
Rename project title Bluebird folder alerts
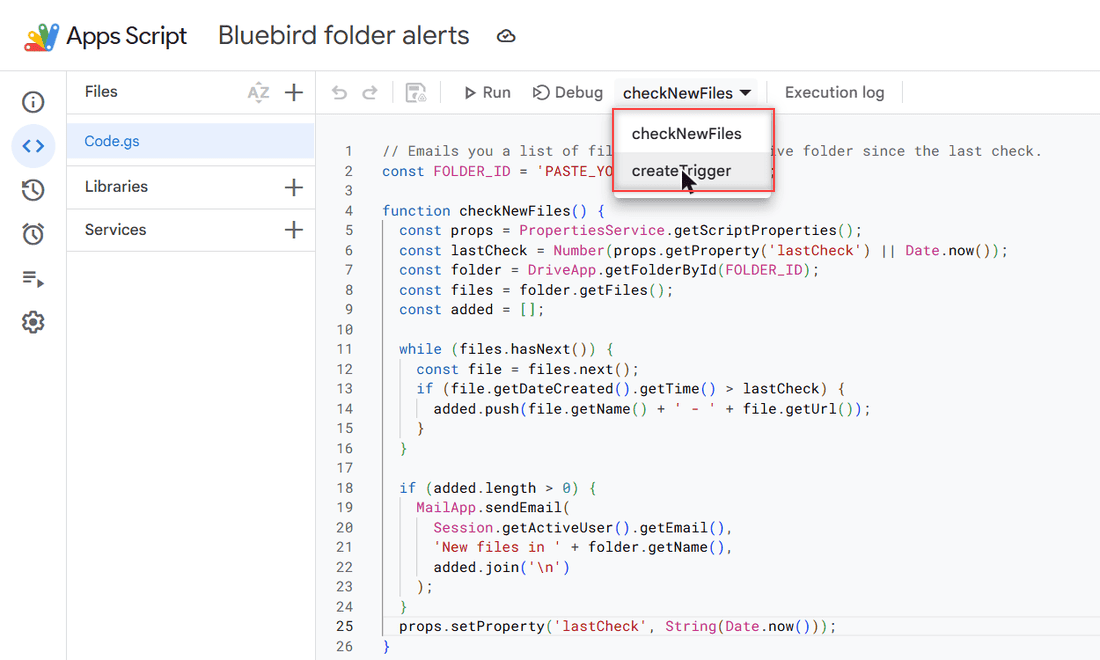(344, 36)
